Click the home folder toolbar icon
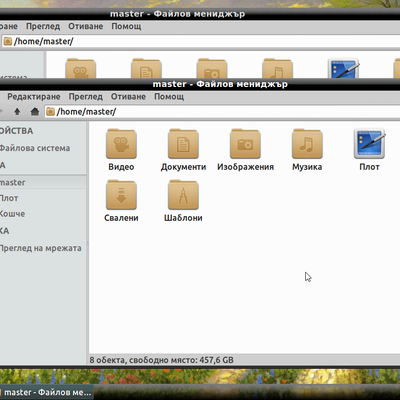Viewport: 400px width, 400px height. (35, 111)
